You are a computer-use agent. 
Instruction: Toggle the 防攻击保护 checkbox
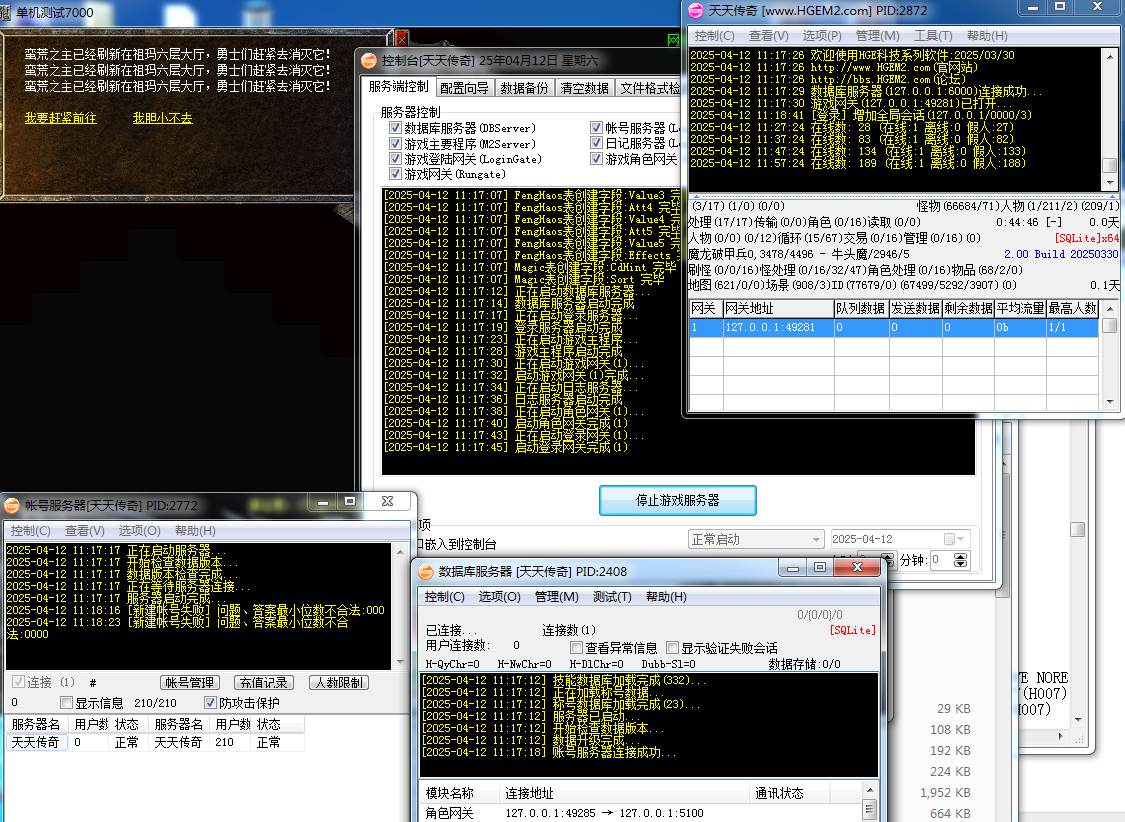pyautogui.click(x=210, y=702)
